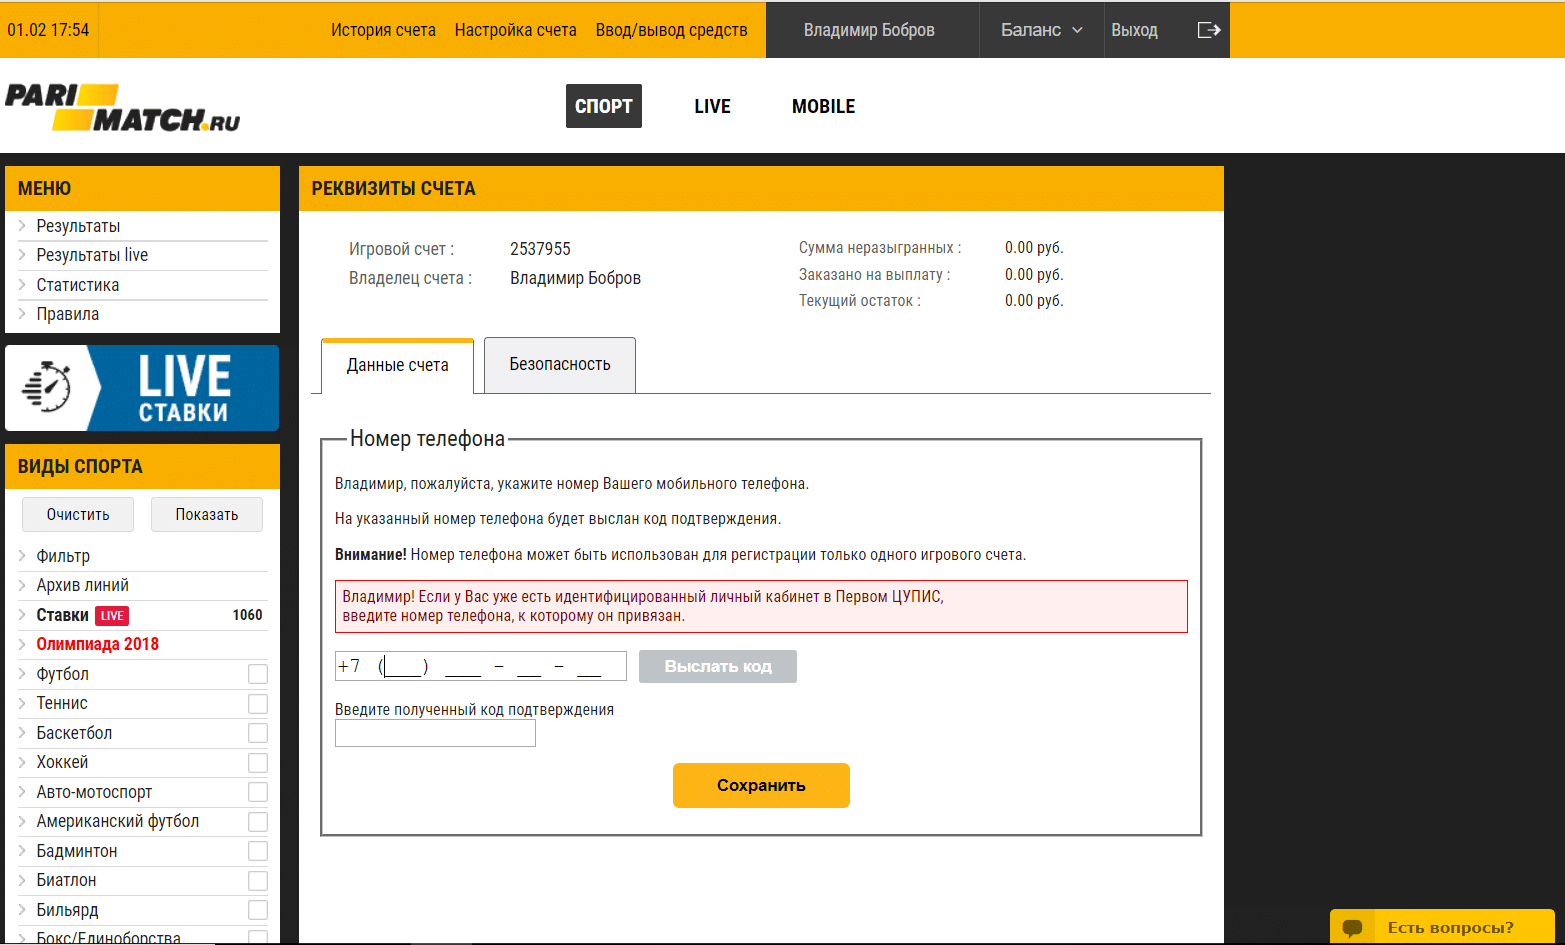Screen dimensions: 1565x945
Task: Expand the Фильтр item
Action: tap(63, 556)
